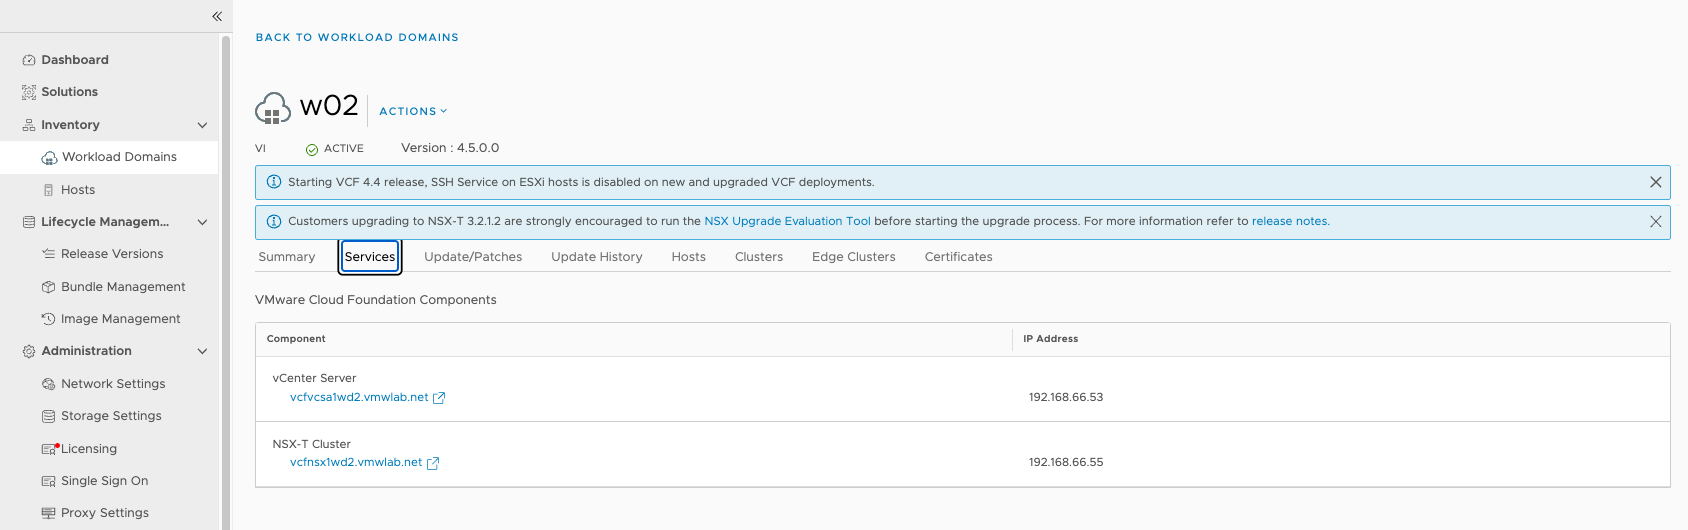Click the Administration gear icon
1688x530 pixels.
click(29, 351)
